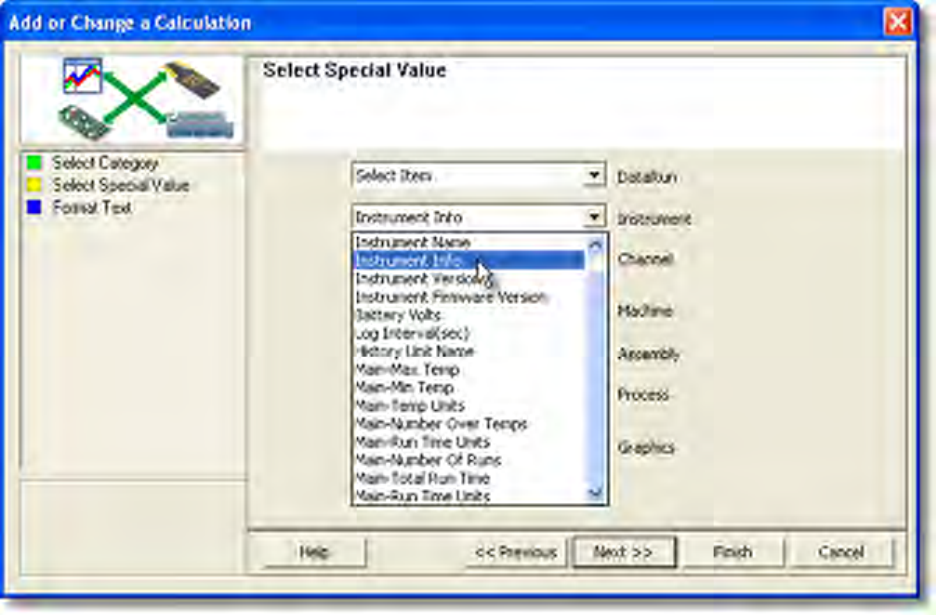Viewport: 936px width, 615px height.
Task: Click the Process label
Action: [643, 395]
